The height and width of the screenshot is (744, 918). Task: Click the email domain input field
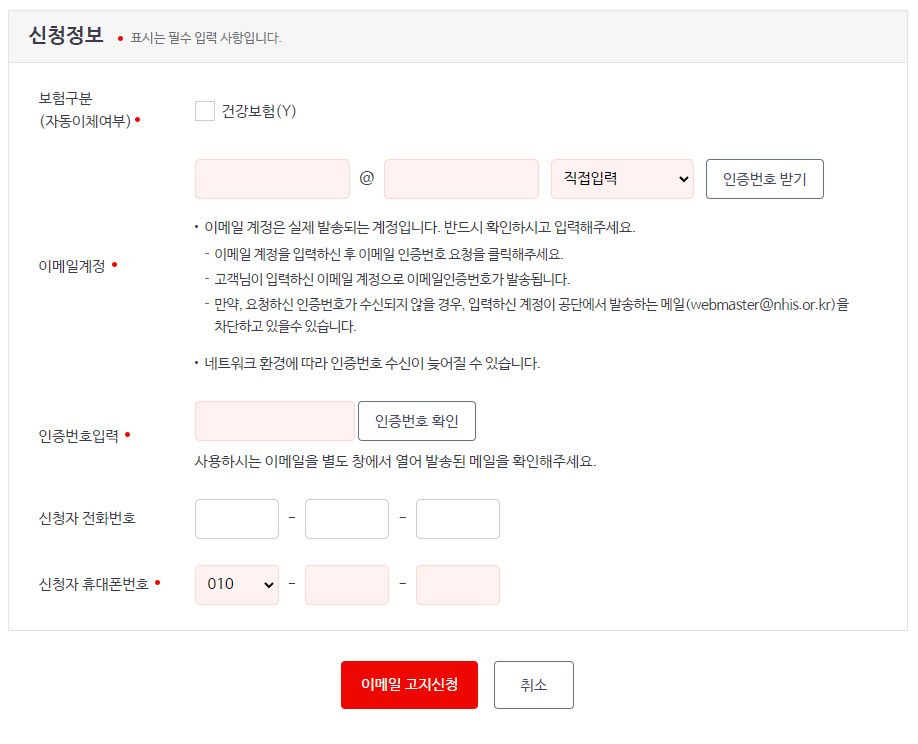click(x=460, y=178)
